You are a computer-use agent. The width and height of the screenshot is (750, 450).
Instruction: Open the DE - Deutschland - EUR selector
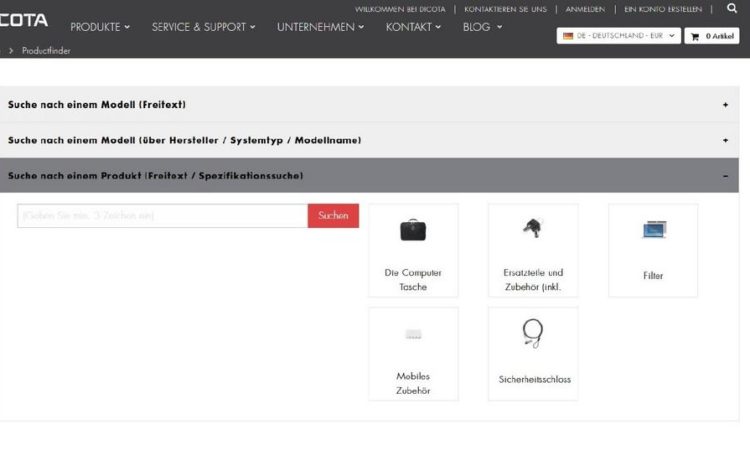click(x=618, y=35)
